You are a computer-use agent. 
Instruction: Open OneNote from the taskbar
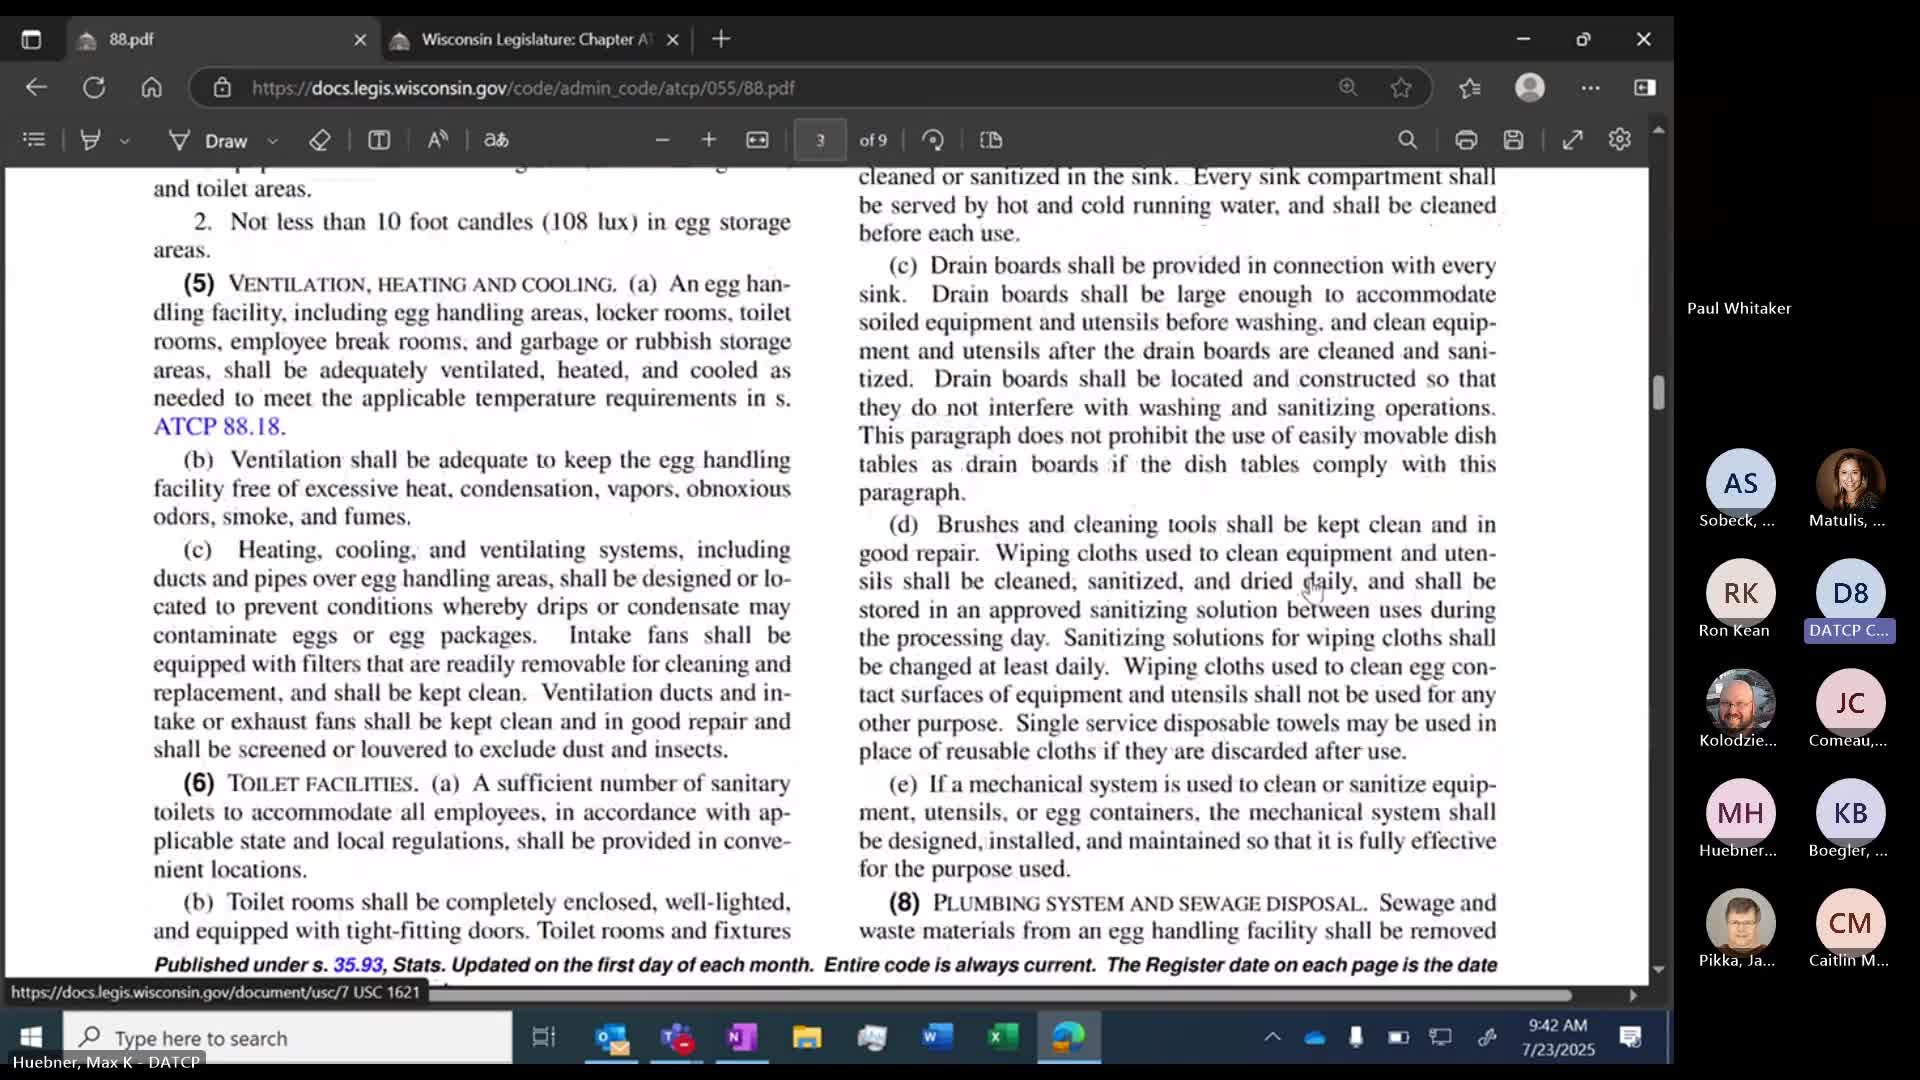coord(742,1038)
